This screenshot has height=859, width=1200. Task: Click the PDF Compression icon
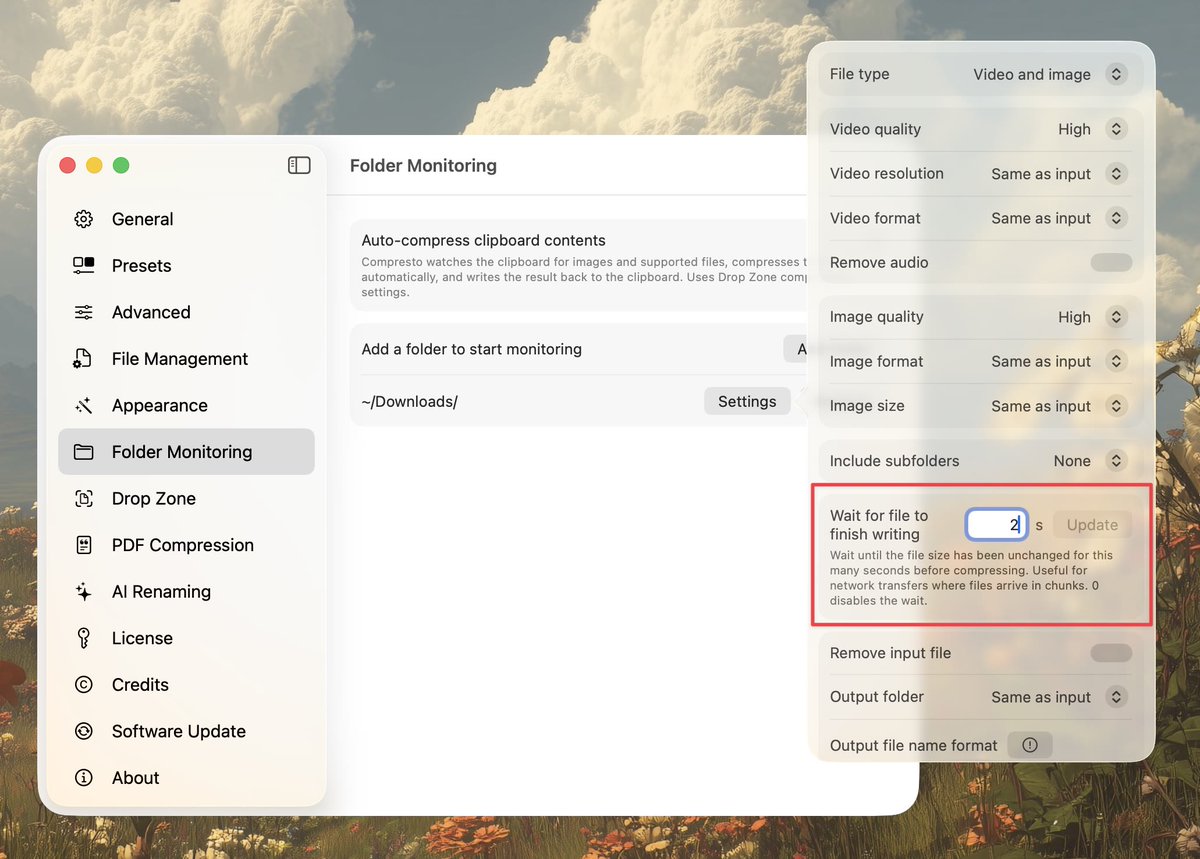coord(84,545)
